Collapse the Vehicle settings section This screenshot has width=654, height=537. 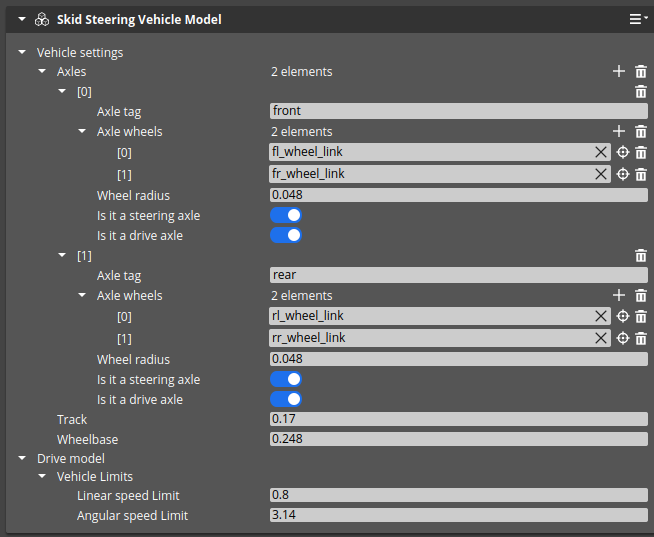pos(22,52)
